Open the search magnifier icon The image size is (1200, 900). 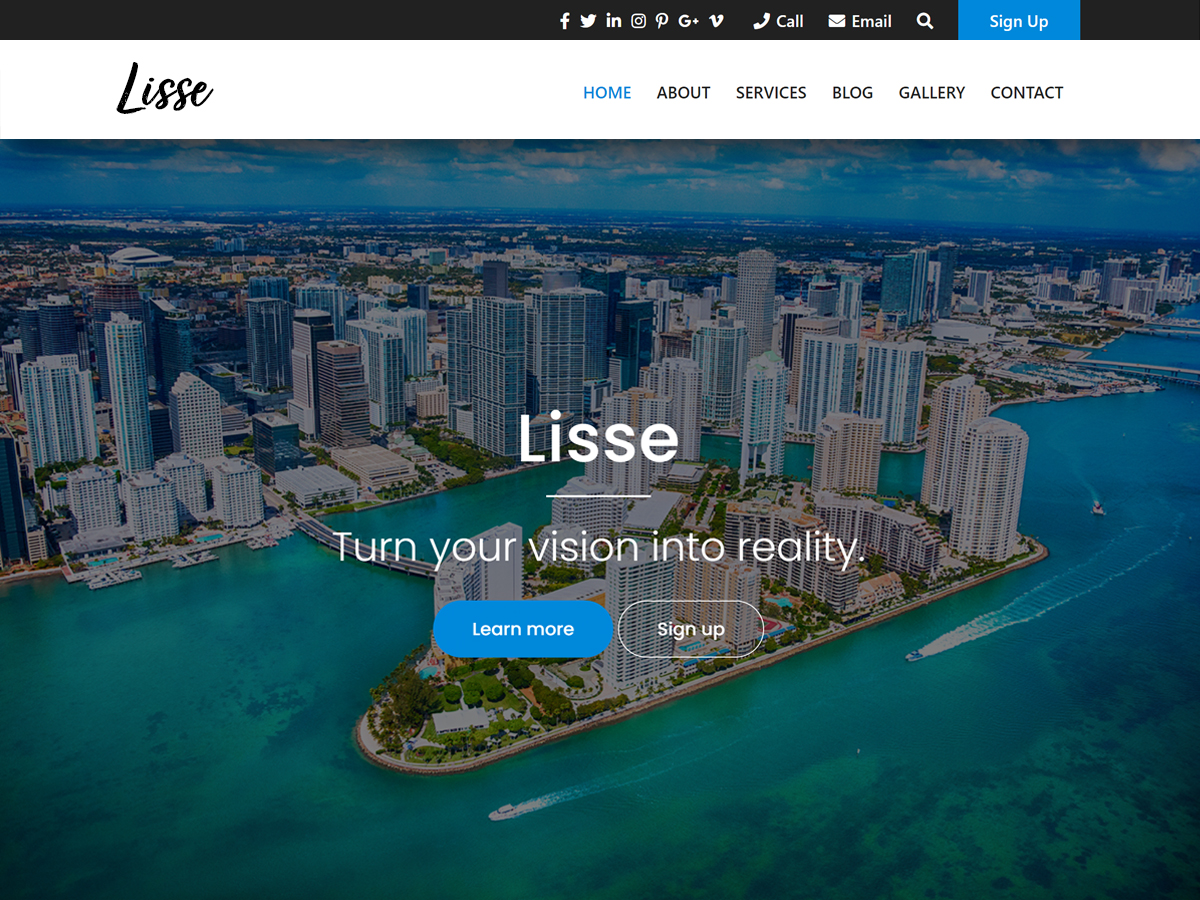tap(925, 20)
